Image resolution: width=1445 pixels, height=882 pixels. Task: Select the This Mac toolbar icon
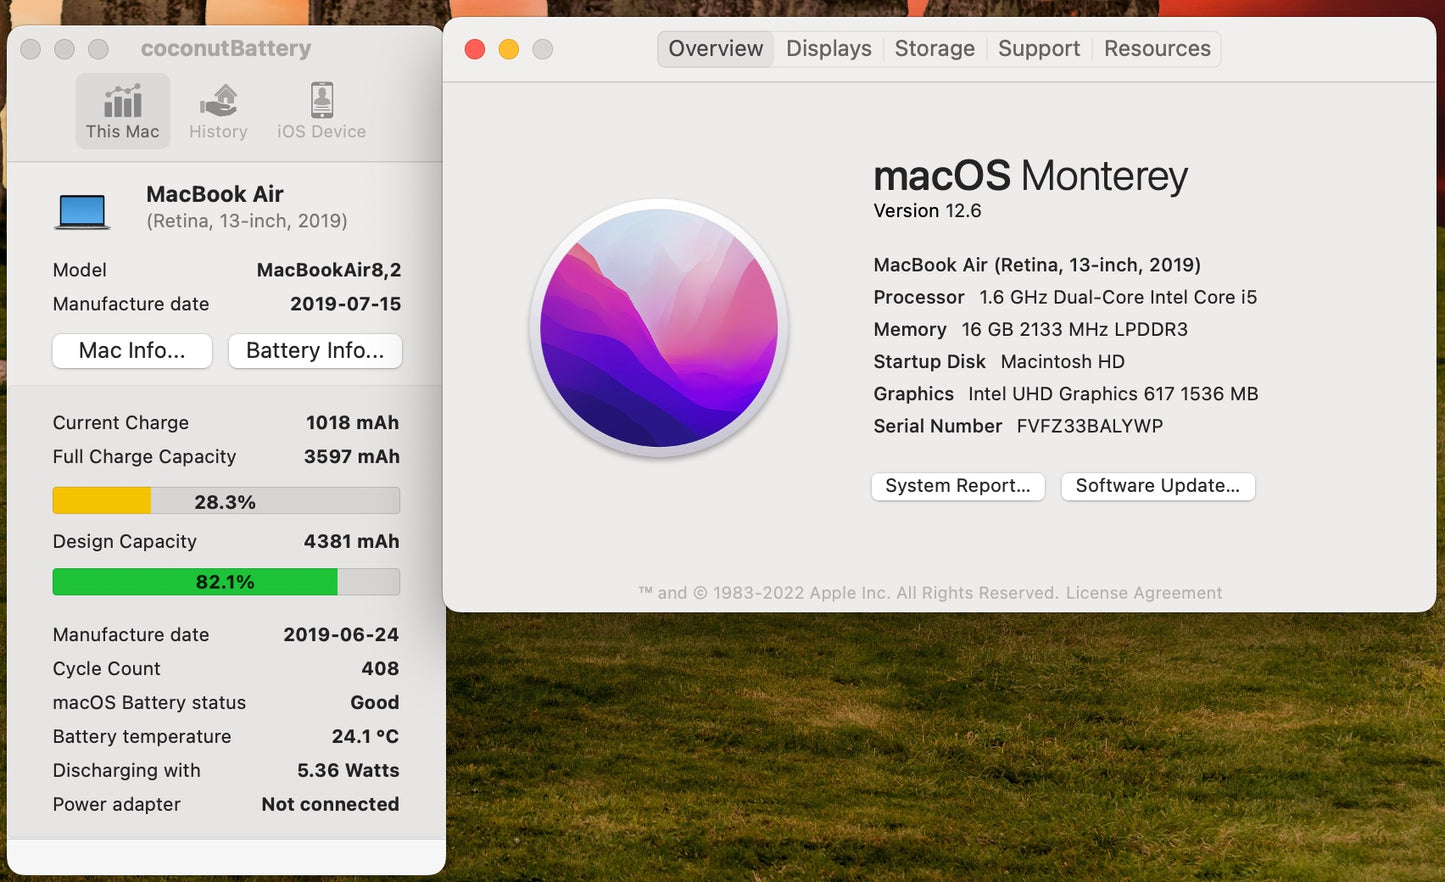click(122, 111)
